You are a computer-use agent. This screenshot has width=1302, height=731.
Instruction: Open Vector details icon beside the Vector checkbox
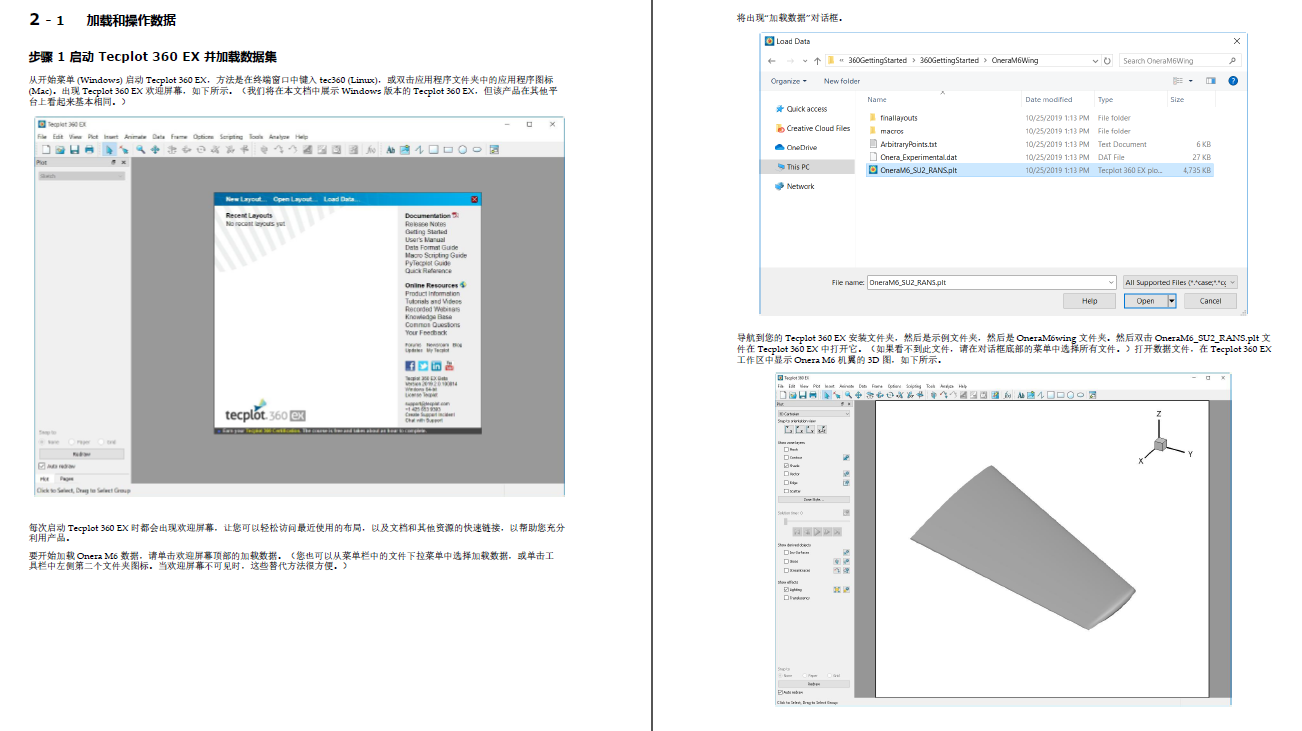(846, 474)
